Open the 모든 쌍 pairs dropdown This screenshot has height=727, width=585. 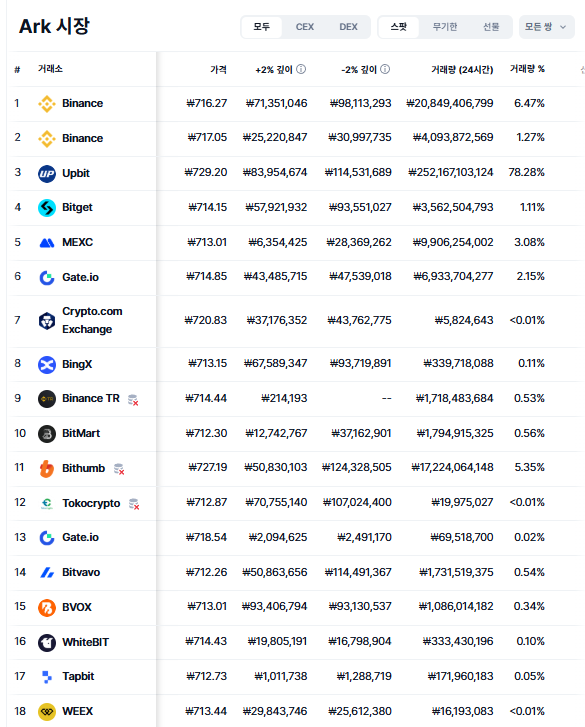tap(547, 27)
